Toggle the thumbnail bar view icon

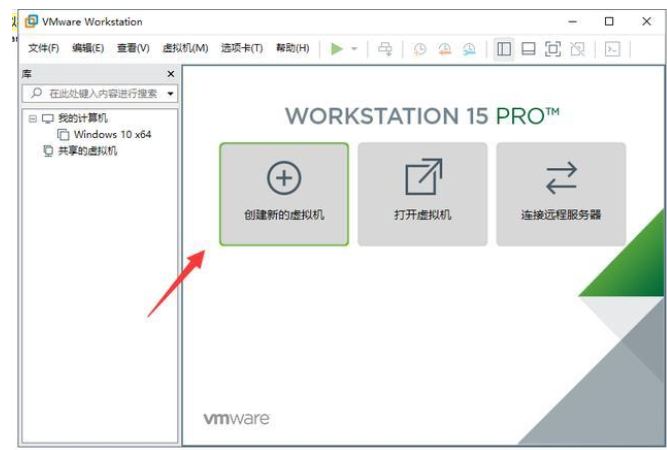click(x=528, y=49)
